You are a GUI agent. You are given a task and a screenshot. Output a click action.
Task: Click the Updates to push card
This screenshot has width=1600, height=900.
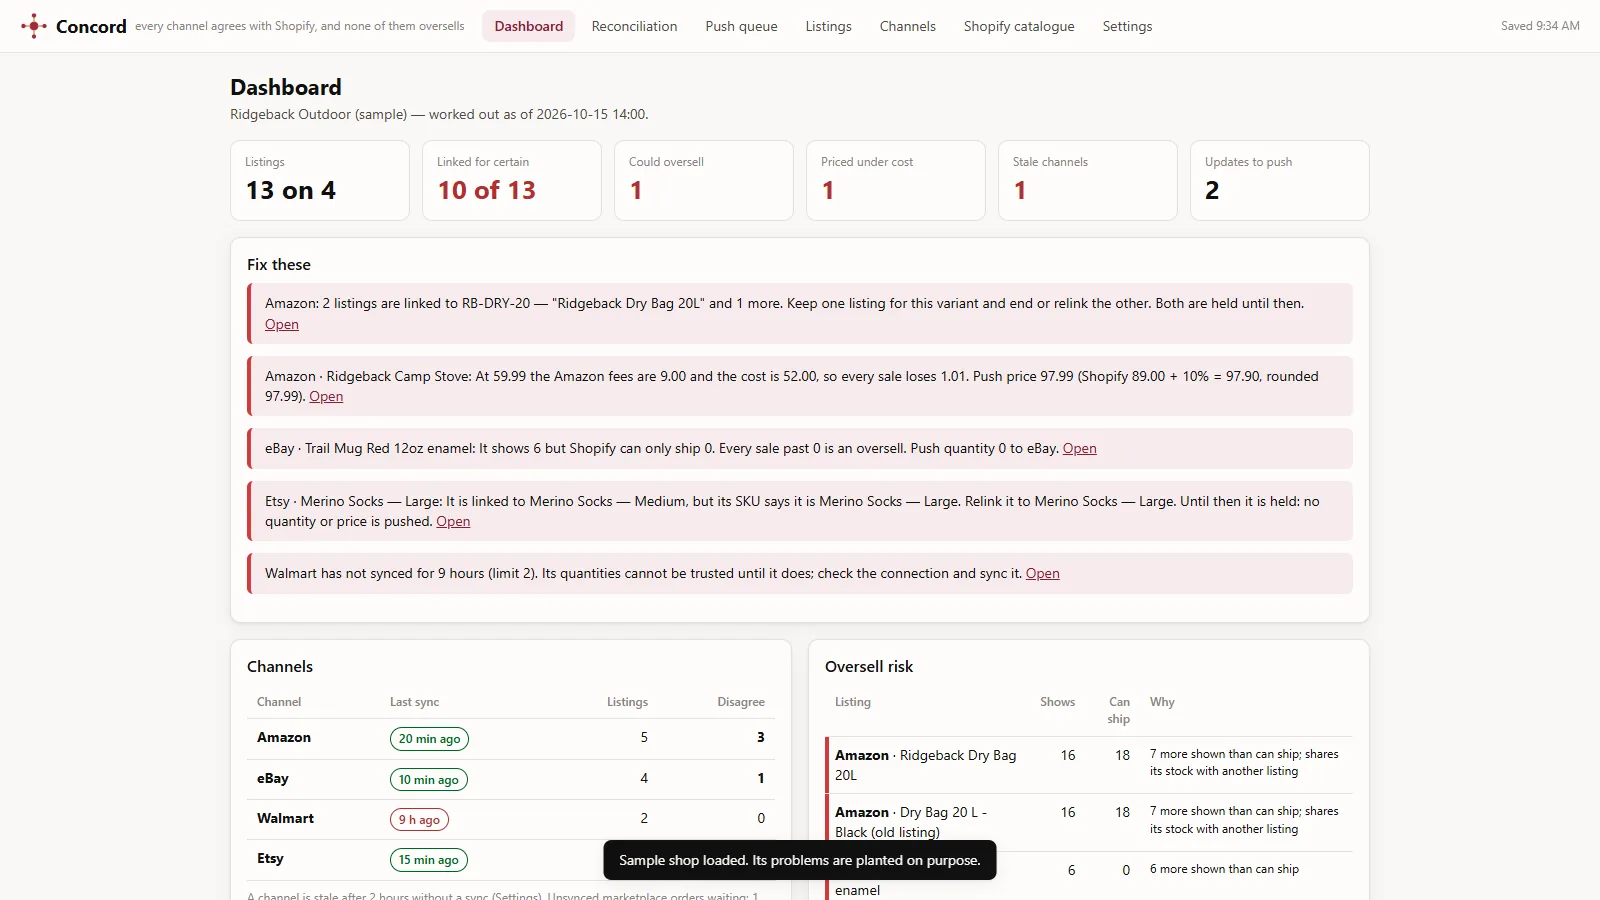tap(1280, 180)
